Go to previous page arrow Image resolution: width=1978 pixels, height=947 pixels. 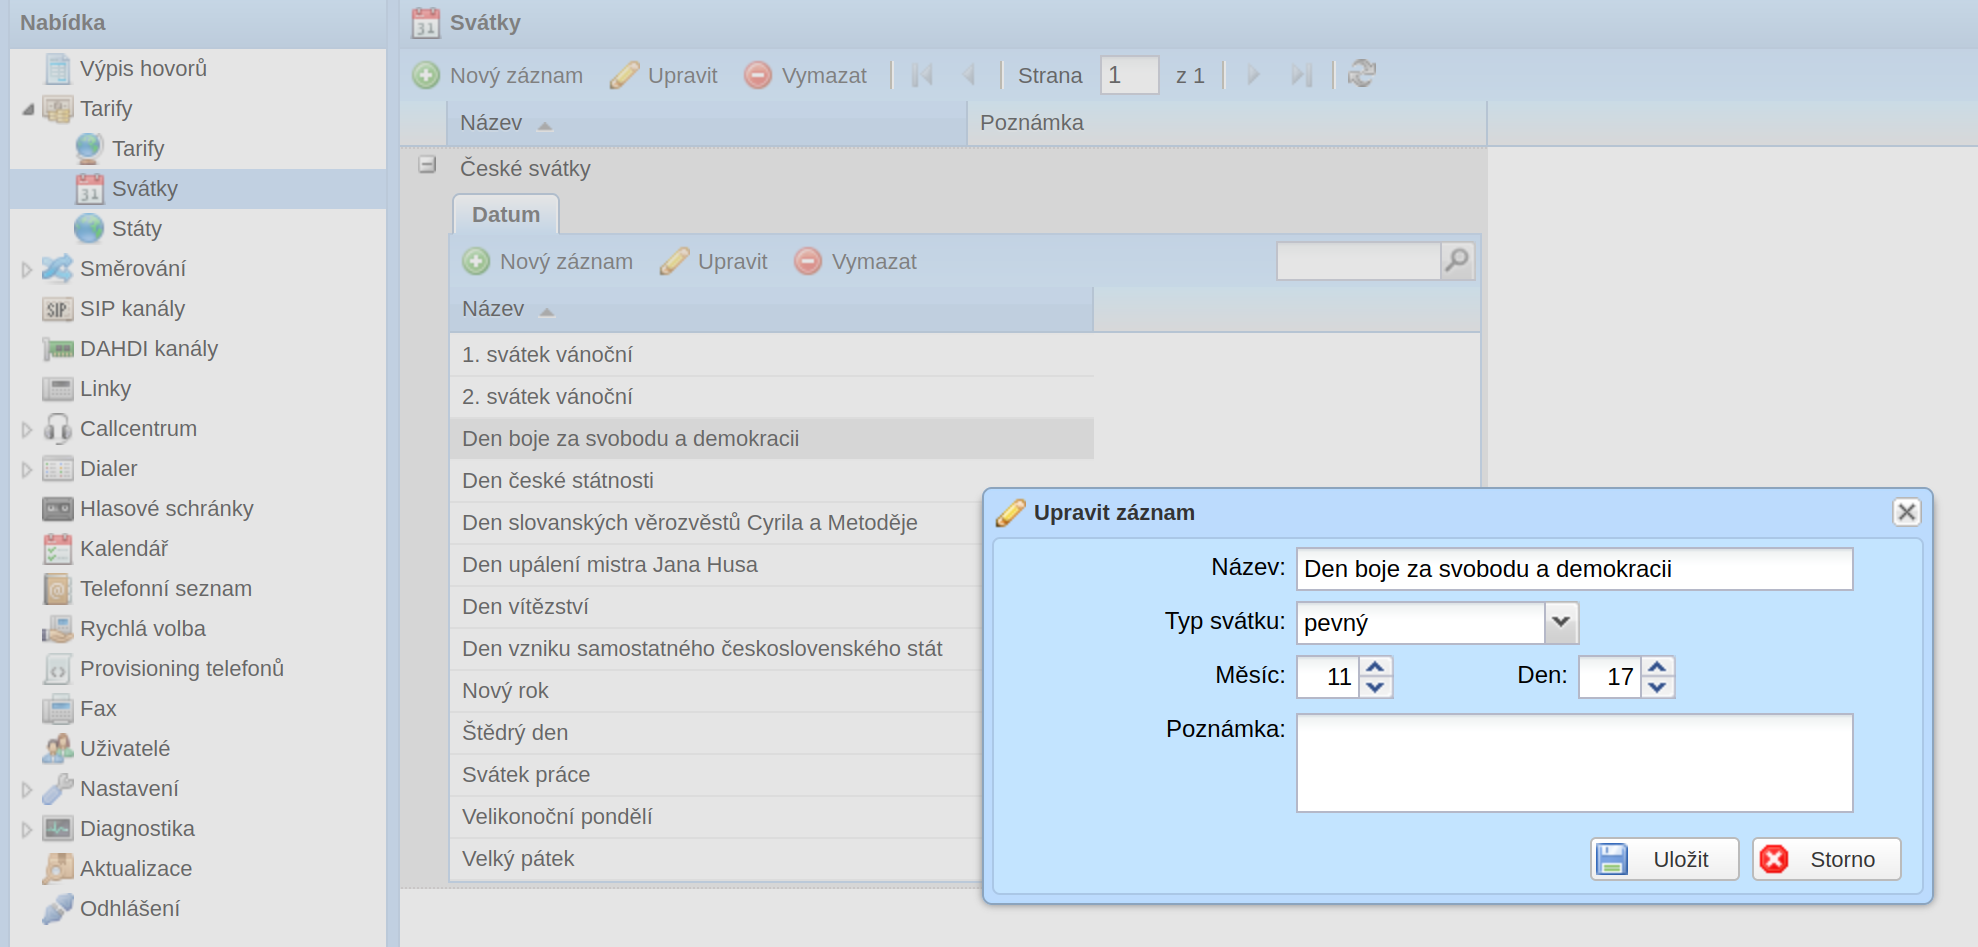pyautogui.click(x=968, y=75)
